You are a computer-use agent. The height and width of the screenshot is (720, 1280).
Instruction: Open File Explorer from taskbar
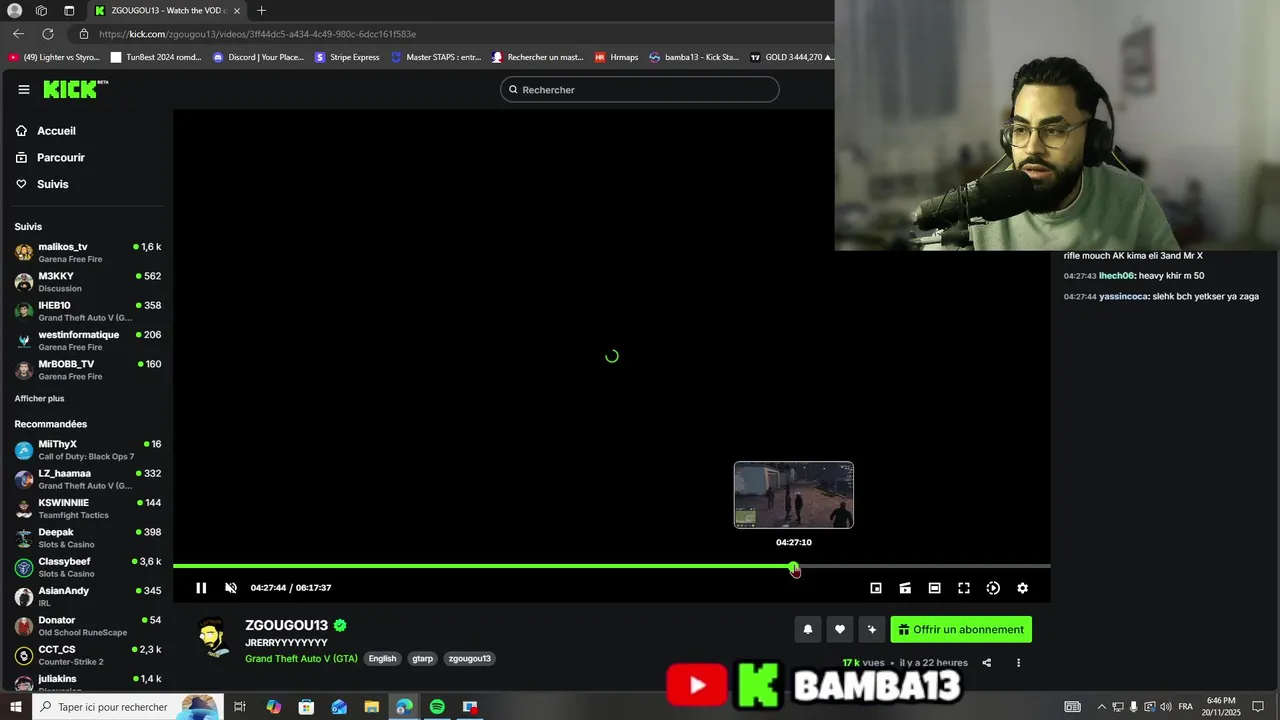[x=372, y=707]
